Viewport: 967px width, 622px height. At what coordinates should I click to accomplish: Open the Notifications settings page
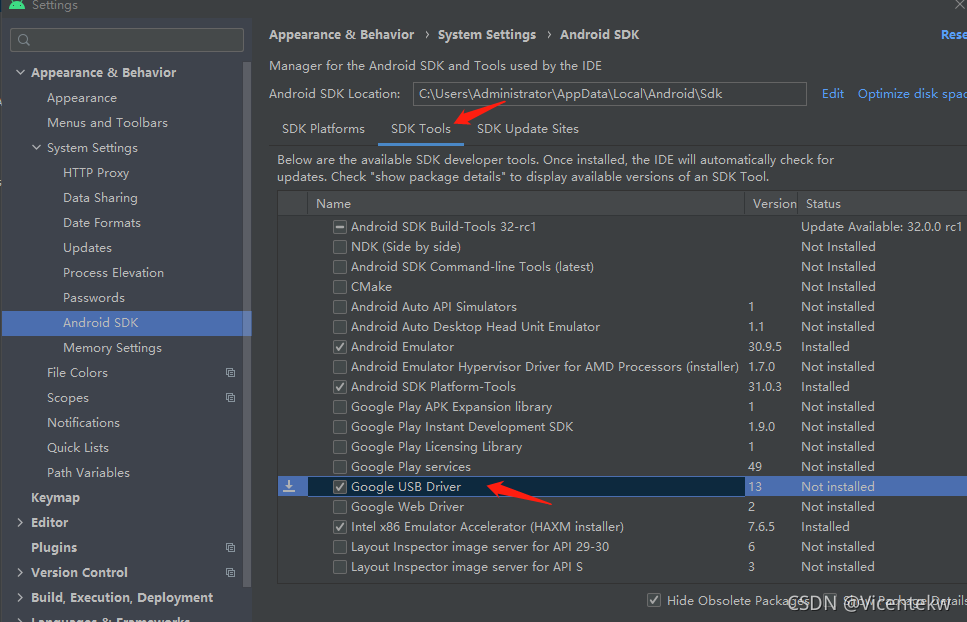click(83, 422)
